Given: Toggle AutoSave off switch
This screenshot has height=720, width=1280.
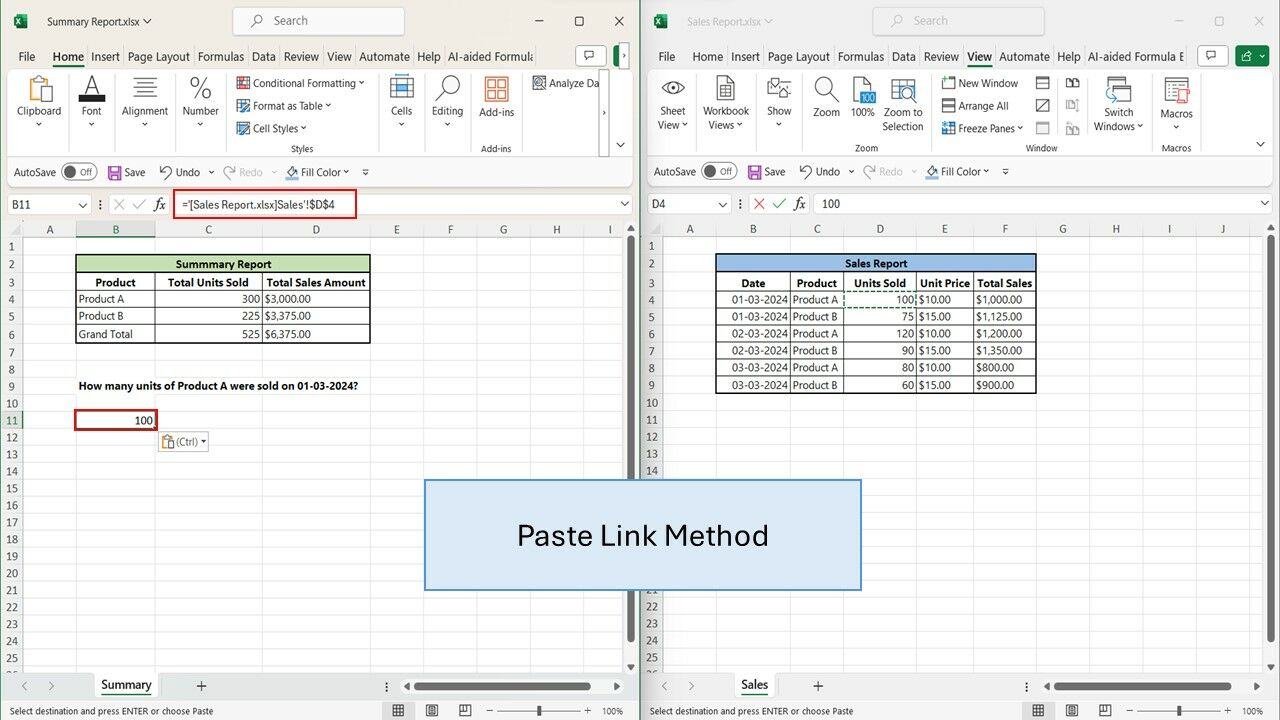Looking at the screenshot, I should pyautogui.click(x=79, y=171).
